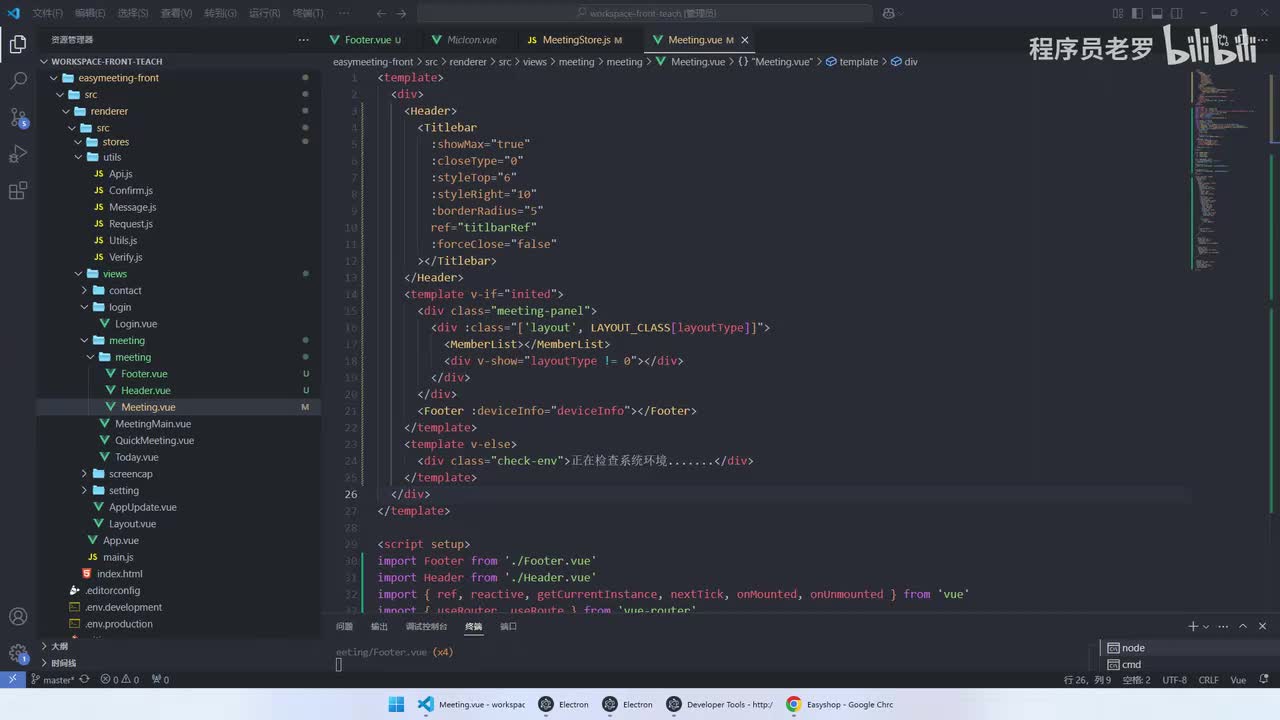Open the Manage gear menu
Image resolution: width=1280 pixels, height=720 pixels.
point(18,654)
